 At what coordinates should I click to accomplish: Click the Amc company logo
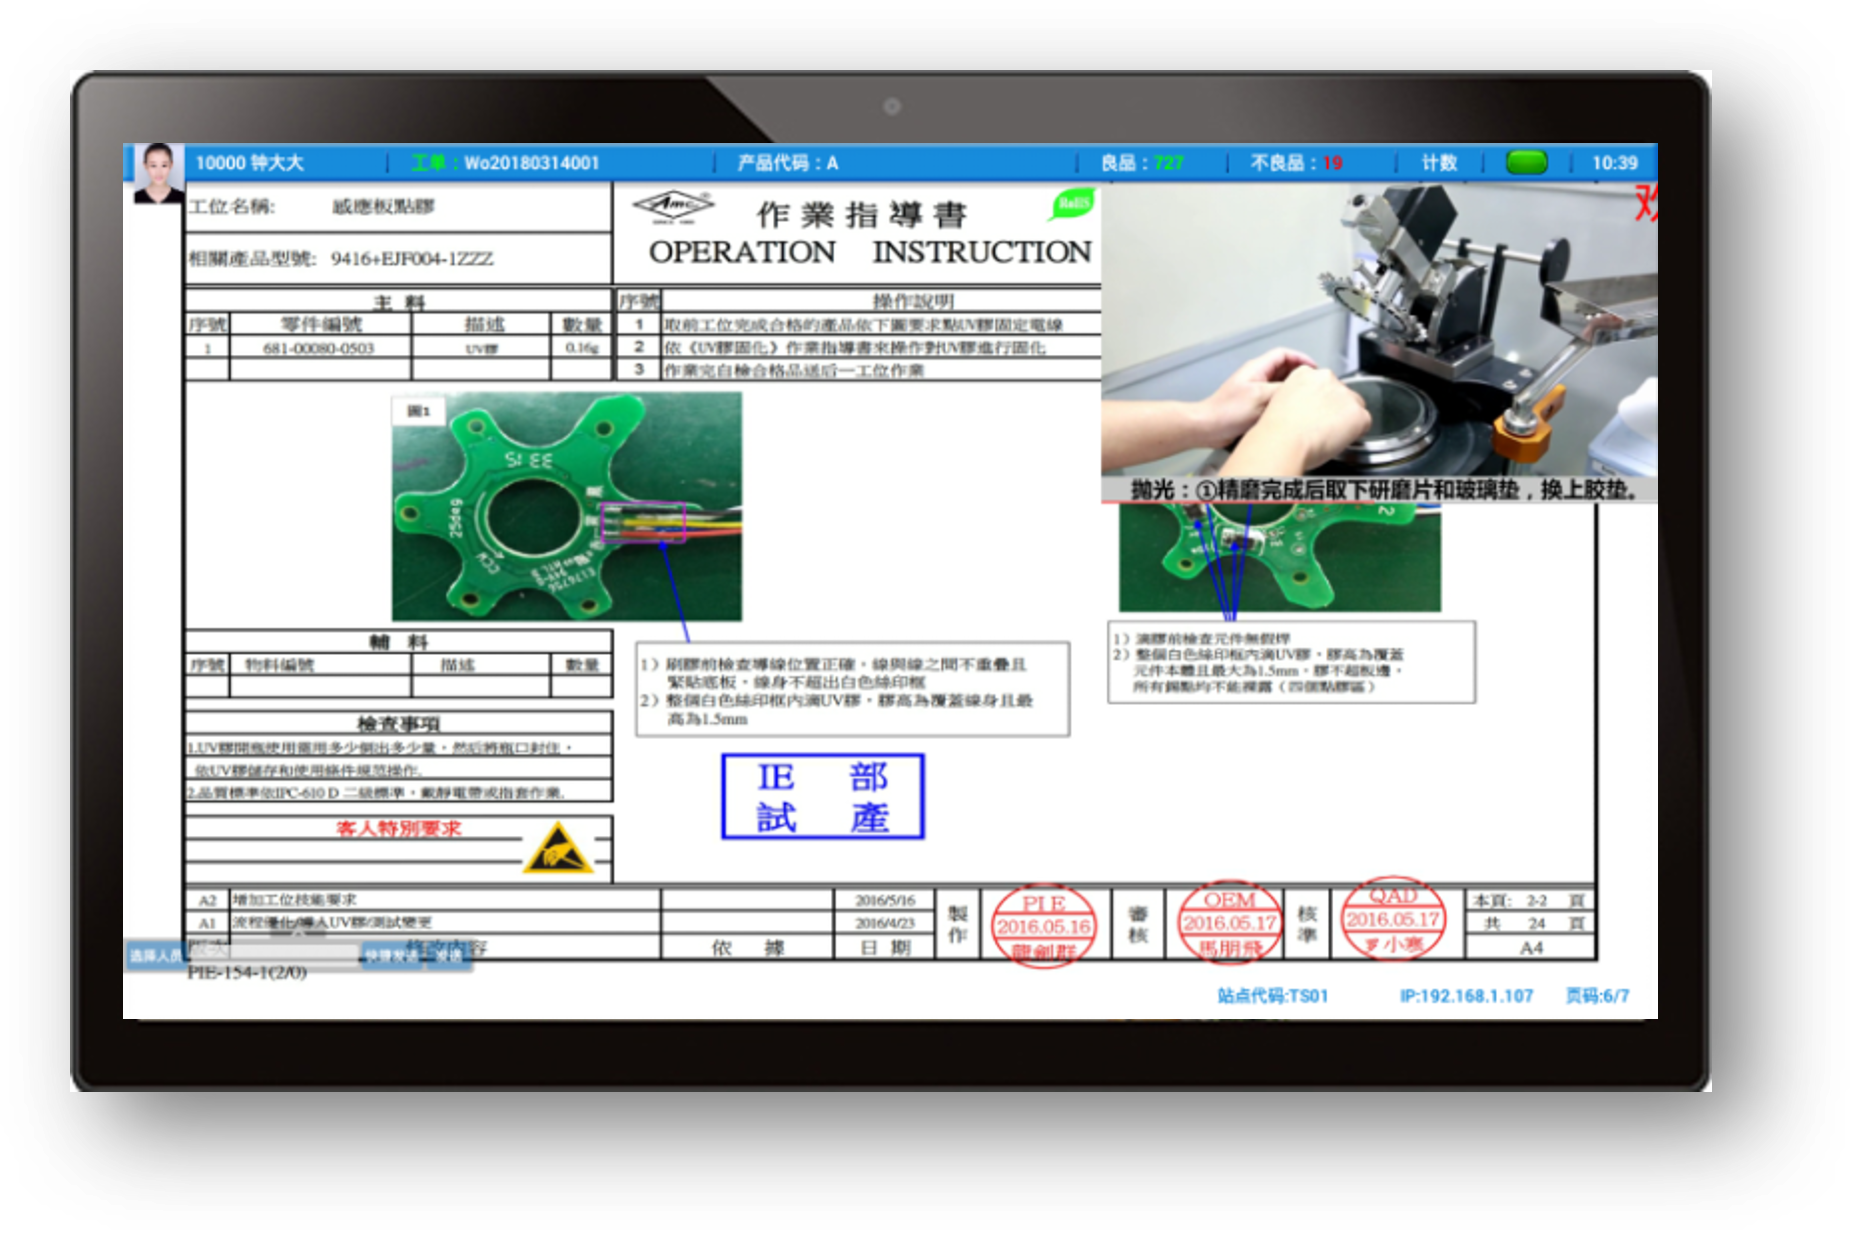point(674,206)
